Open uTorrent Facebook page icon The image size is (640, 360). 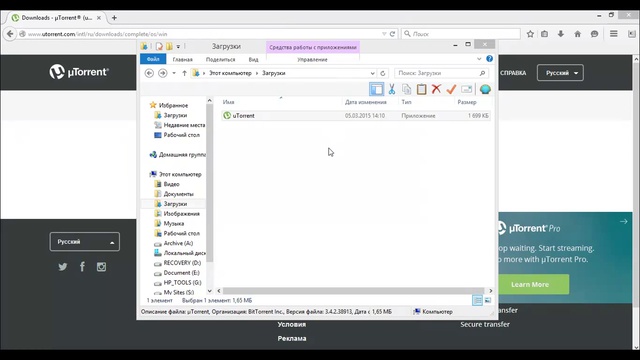coord(82,267)
